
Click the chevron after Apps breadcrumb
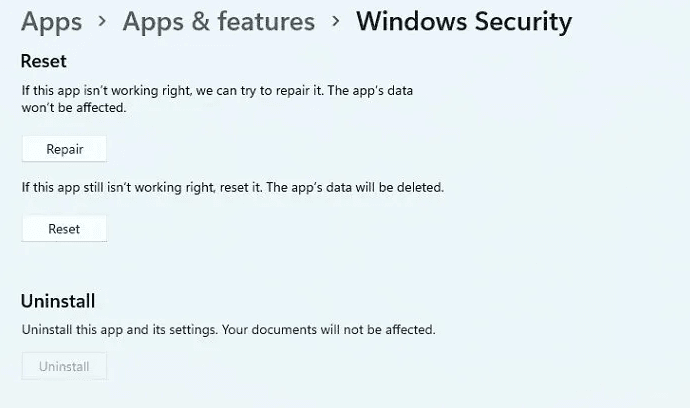coord(102,20)
